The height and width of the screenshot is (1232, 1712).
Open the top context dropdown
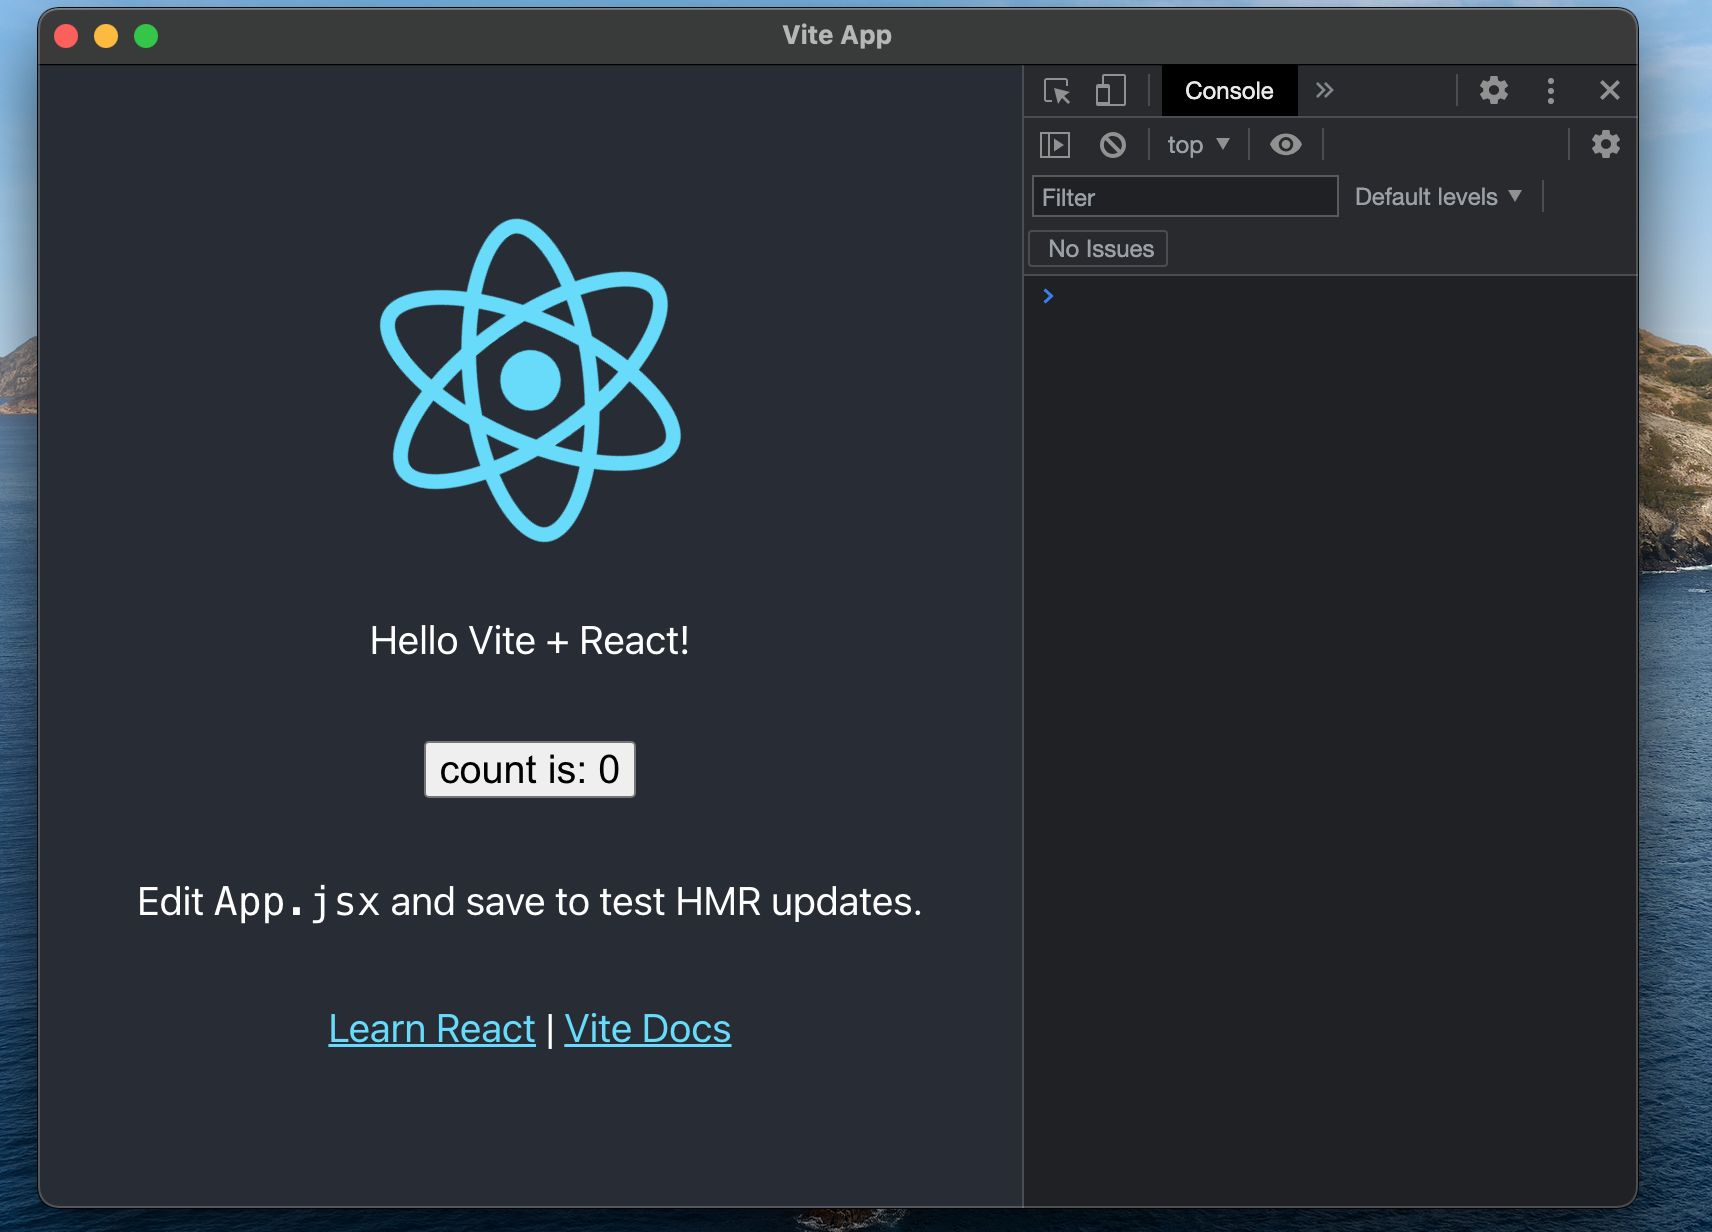1198,145
